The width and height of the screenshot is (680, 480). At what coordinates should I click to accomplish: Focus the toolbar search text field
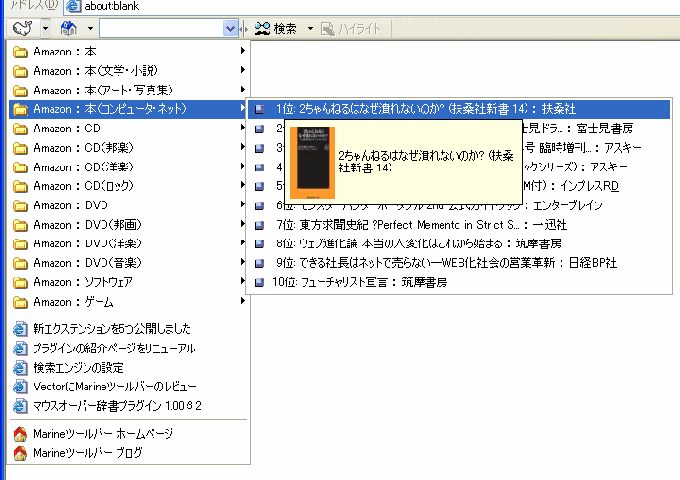point(161,29)
